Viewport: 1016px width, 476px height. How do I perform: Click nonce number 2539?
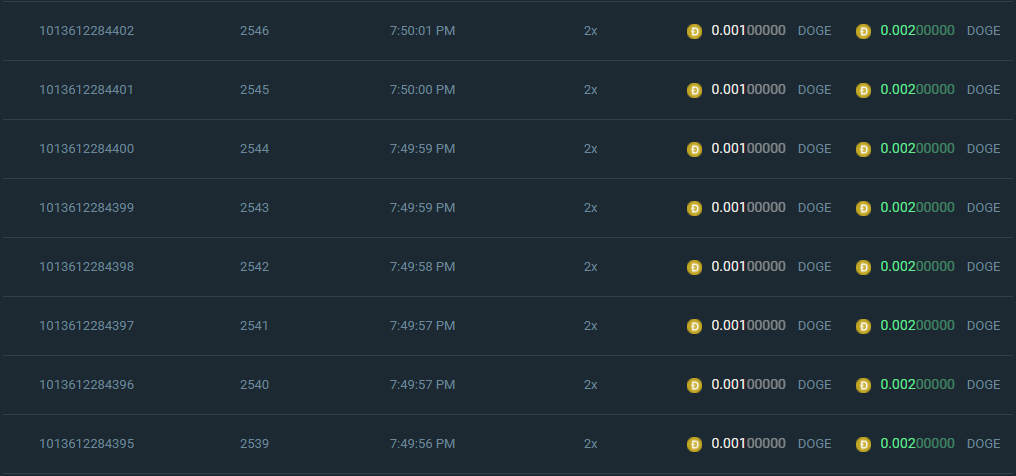point(255,444)
